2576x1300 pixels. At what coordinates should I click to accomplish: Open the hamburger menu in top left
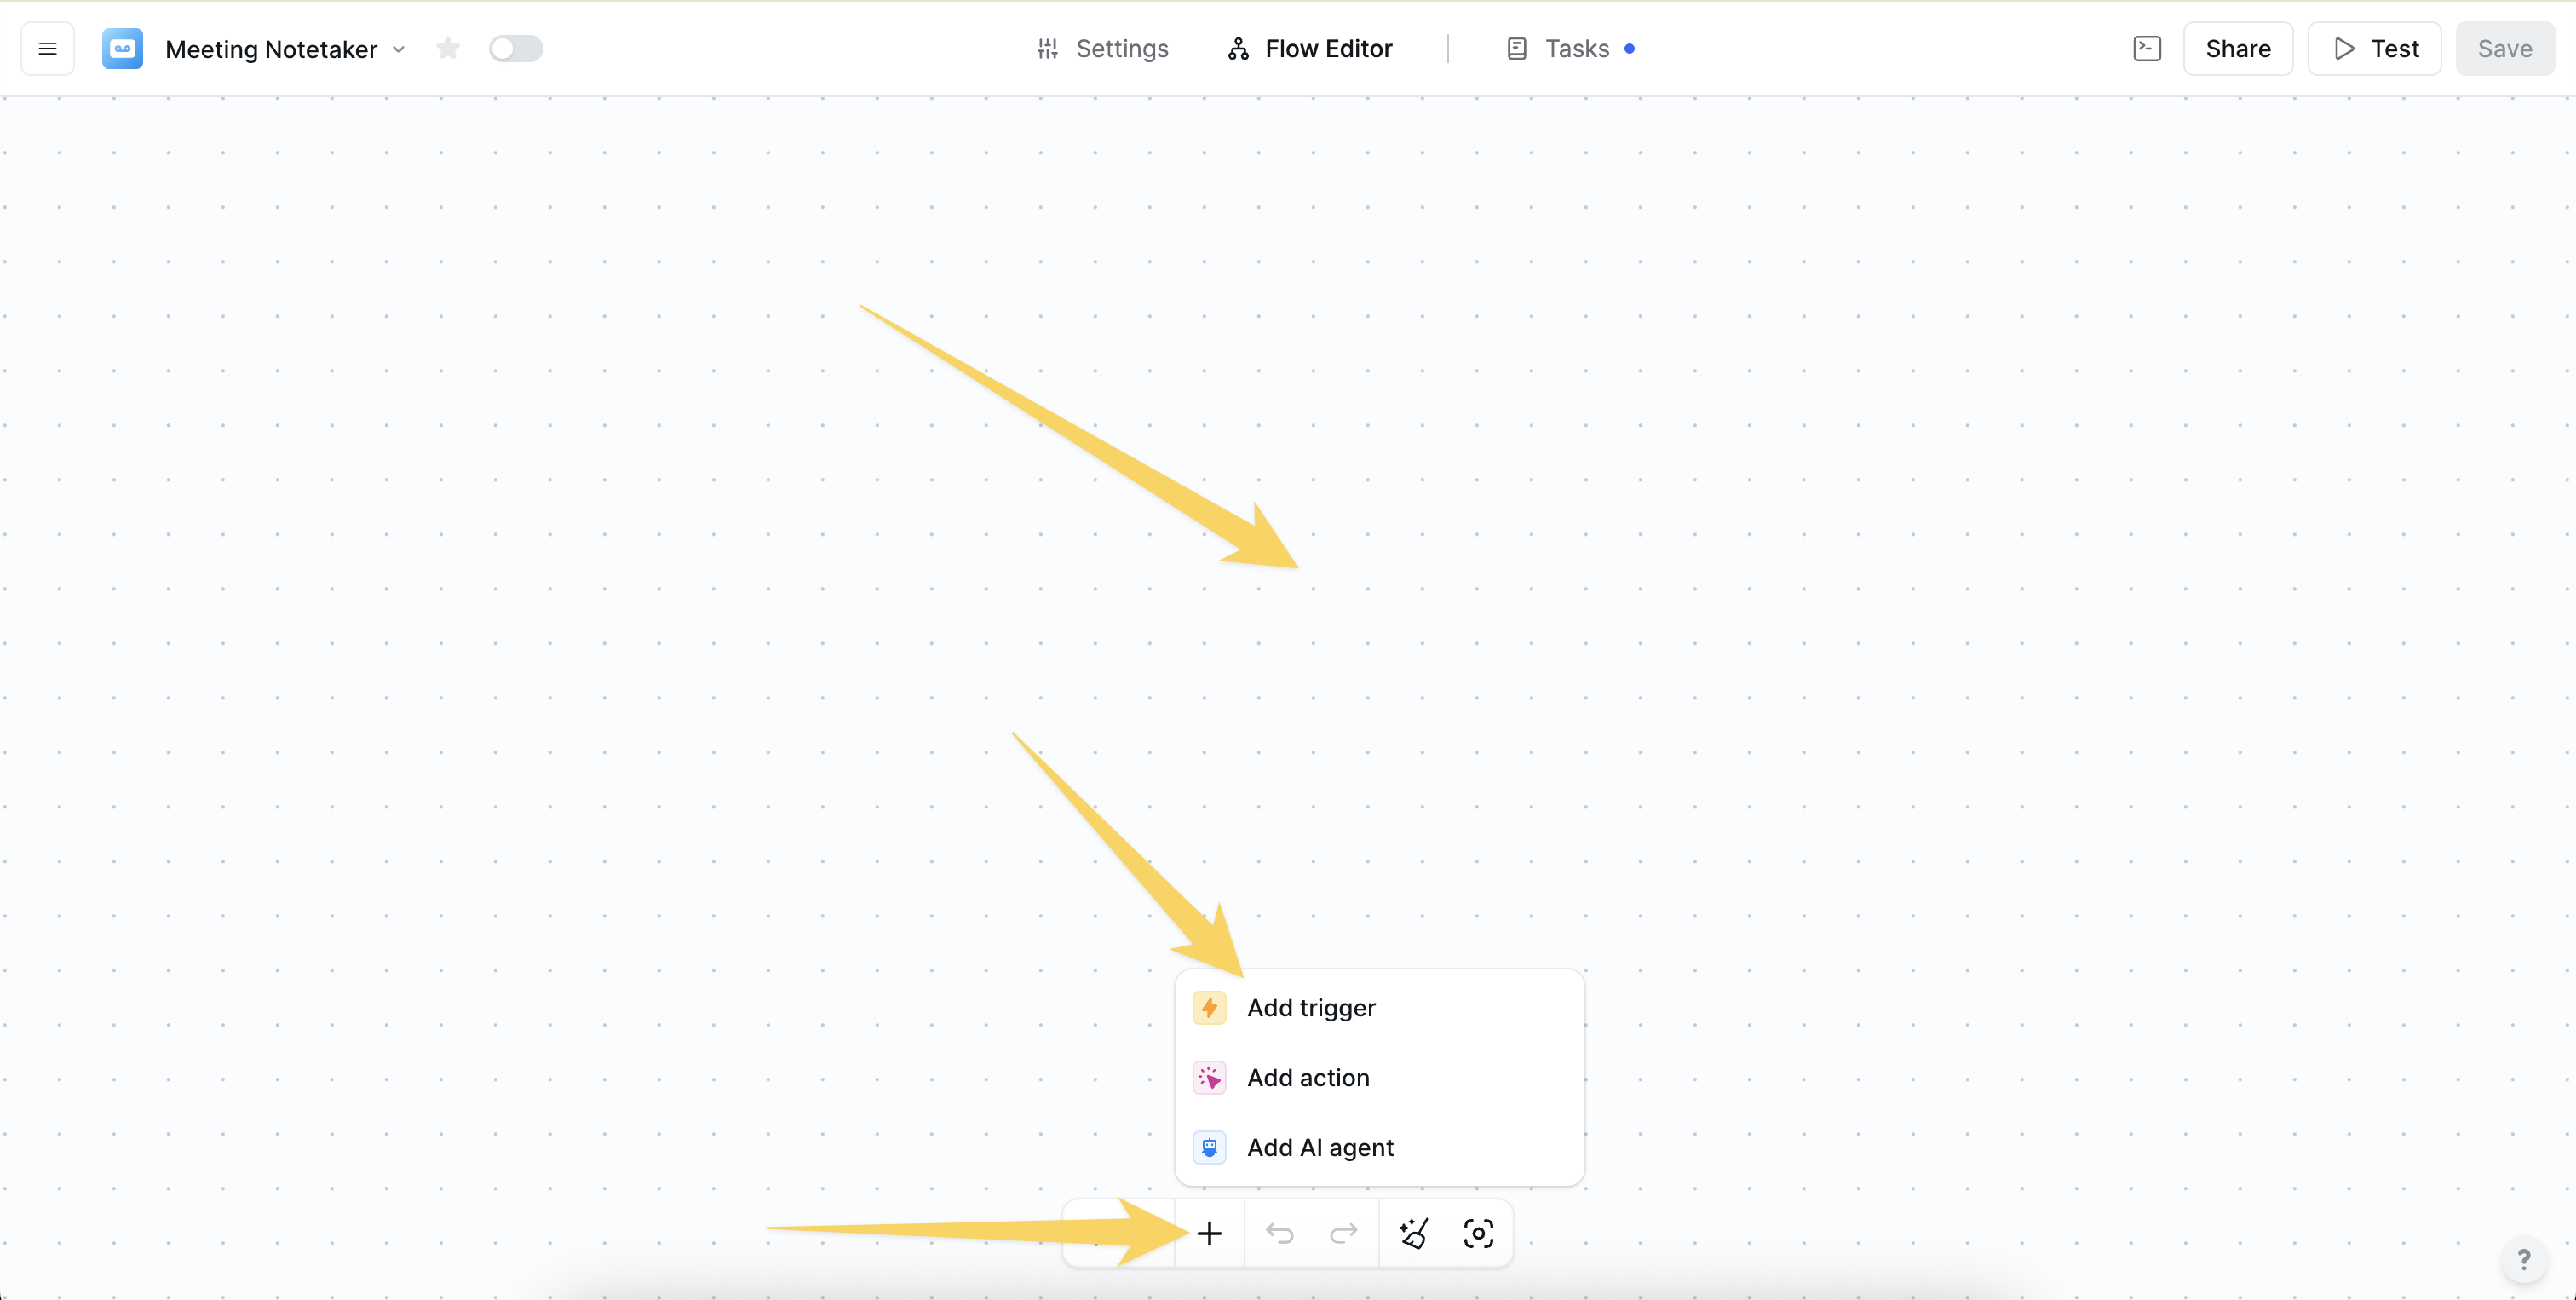pyautogui.click(x=47, y=48)
